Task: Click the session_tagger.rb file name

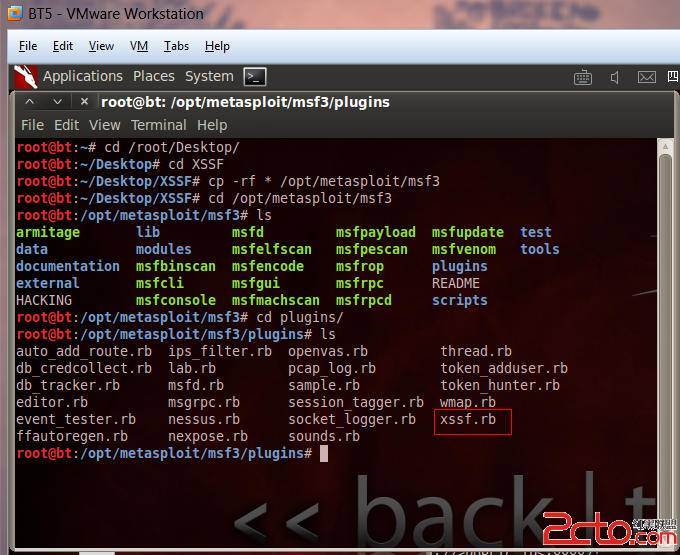Action: pyautogui.click(x=356, y=402)
